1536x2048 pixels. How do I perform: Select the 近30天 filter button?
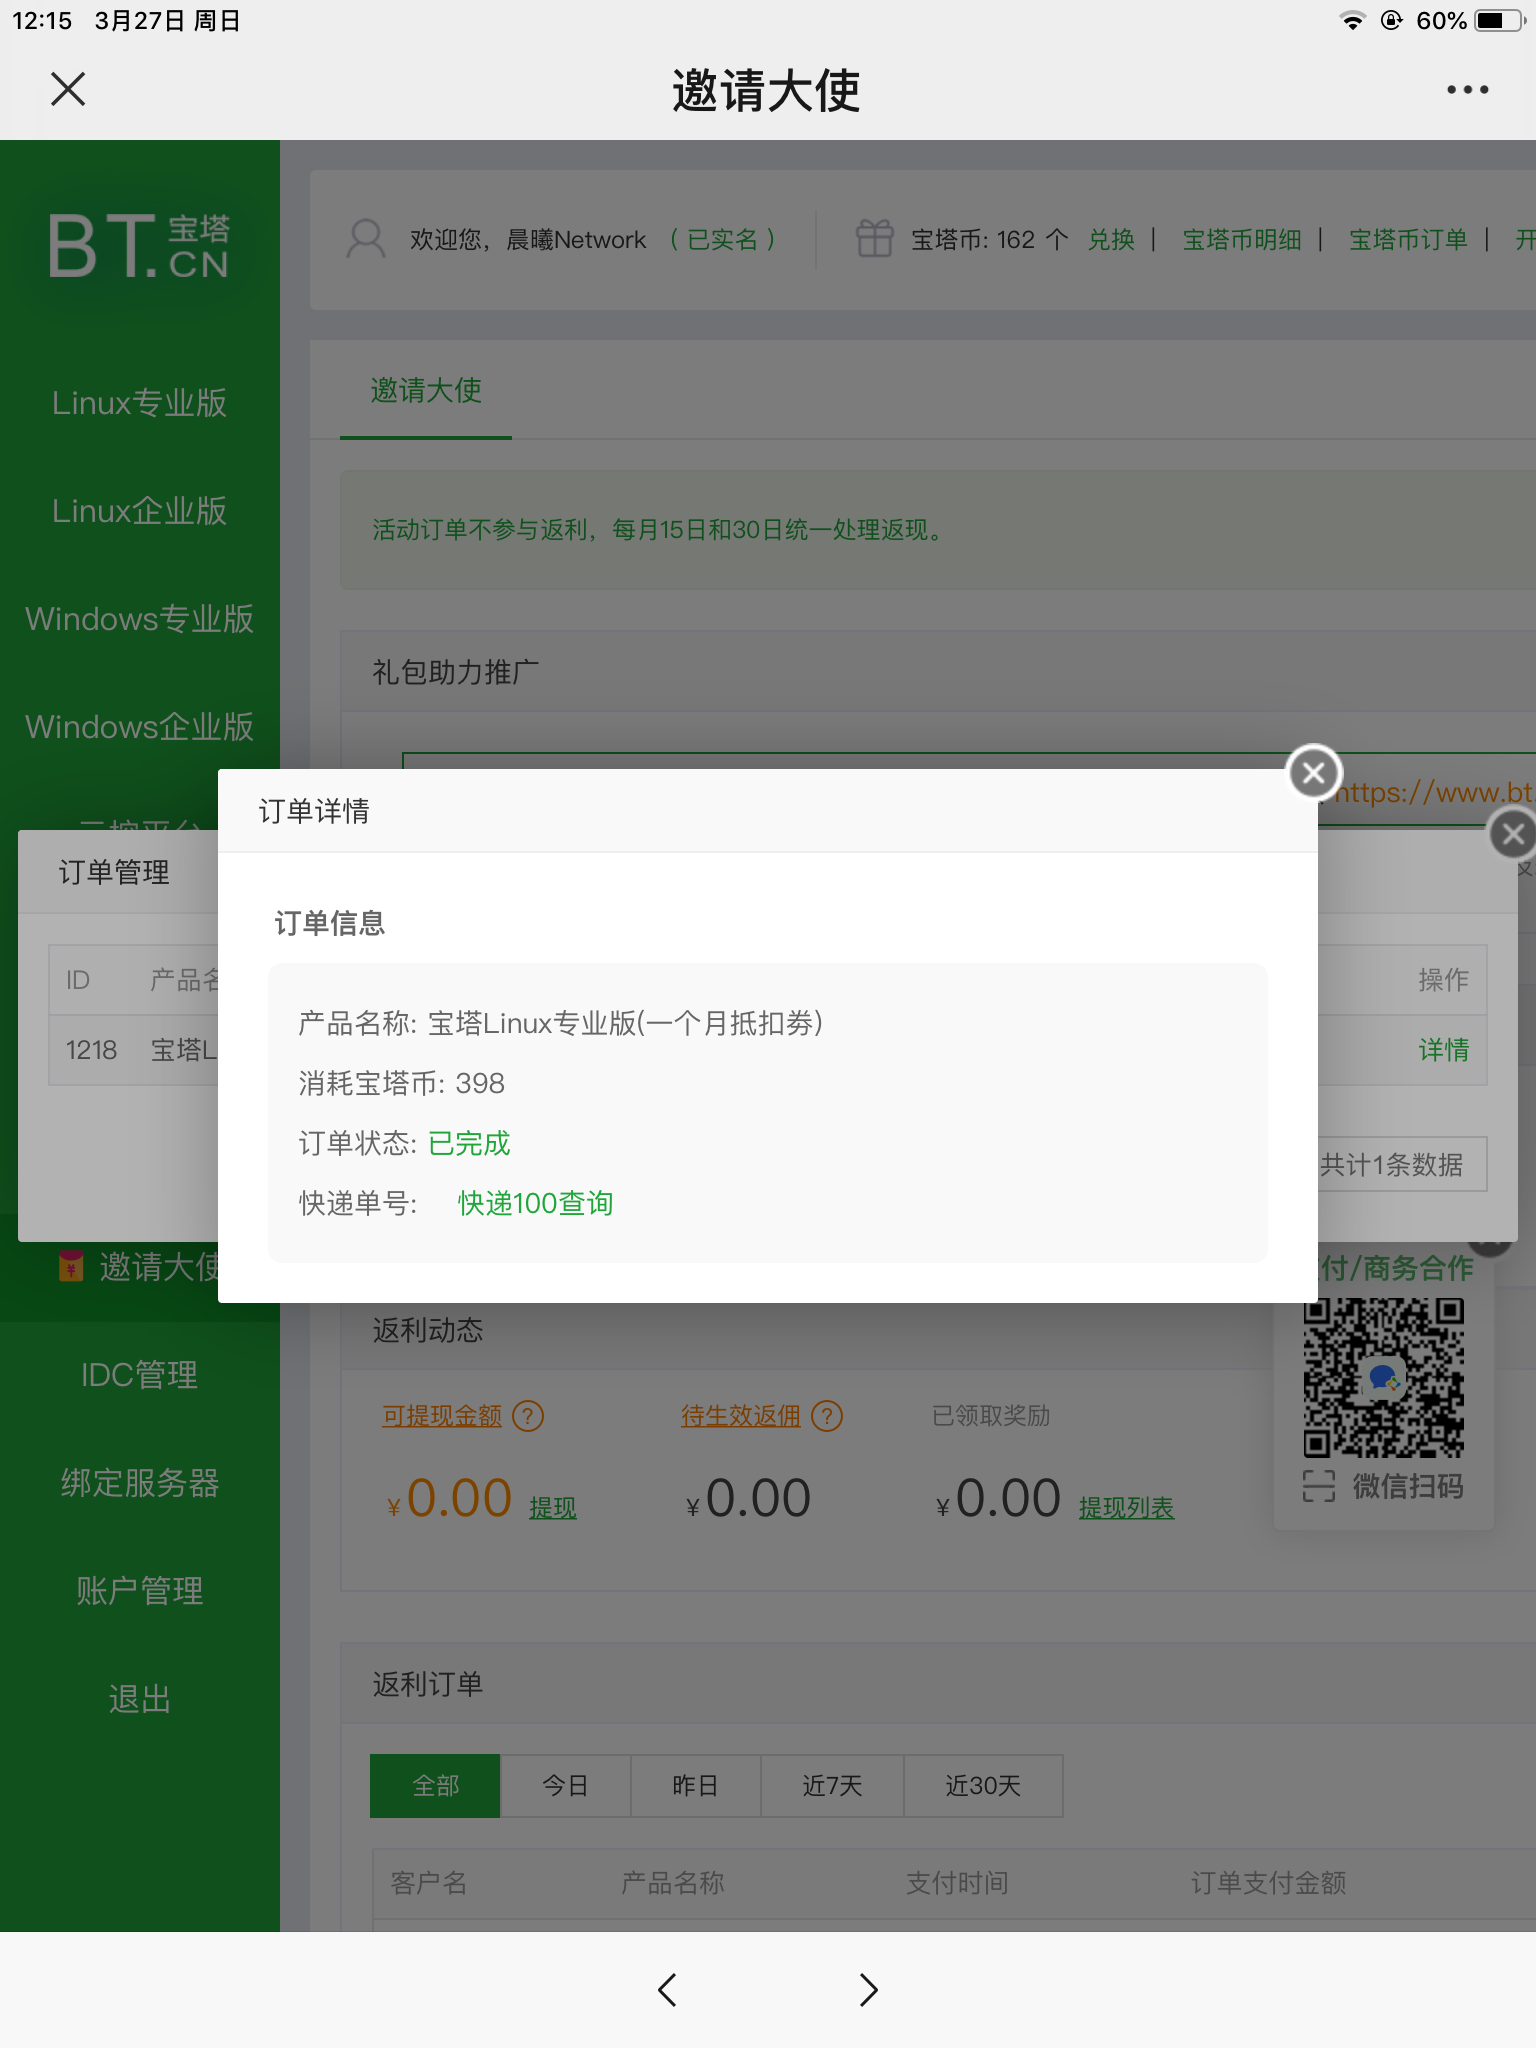coord(983,1786)
